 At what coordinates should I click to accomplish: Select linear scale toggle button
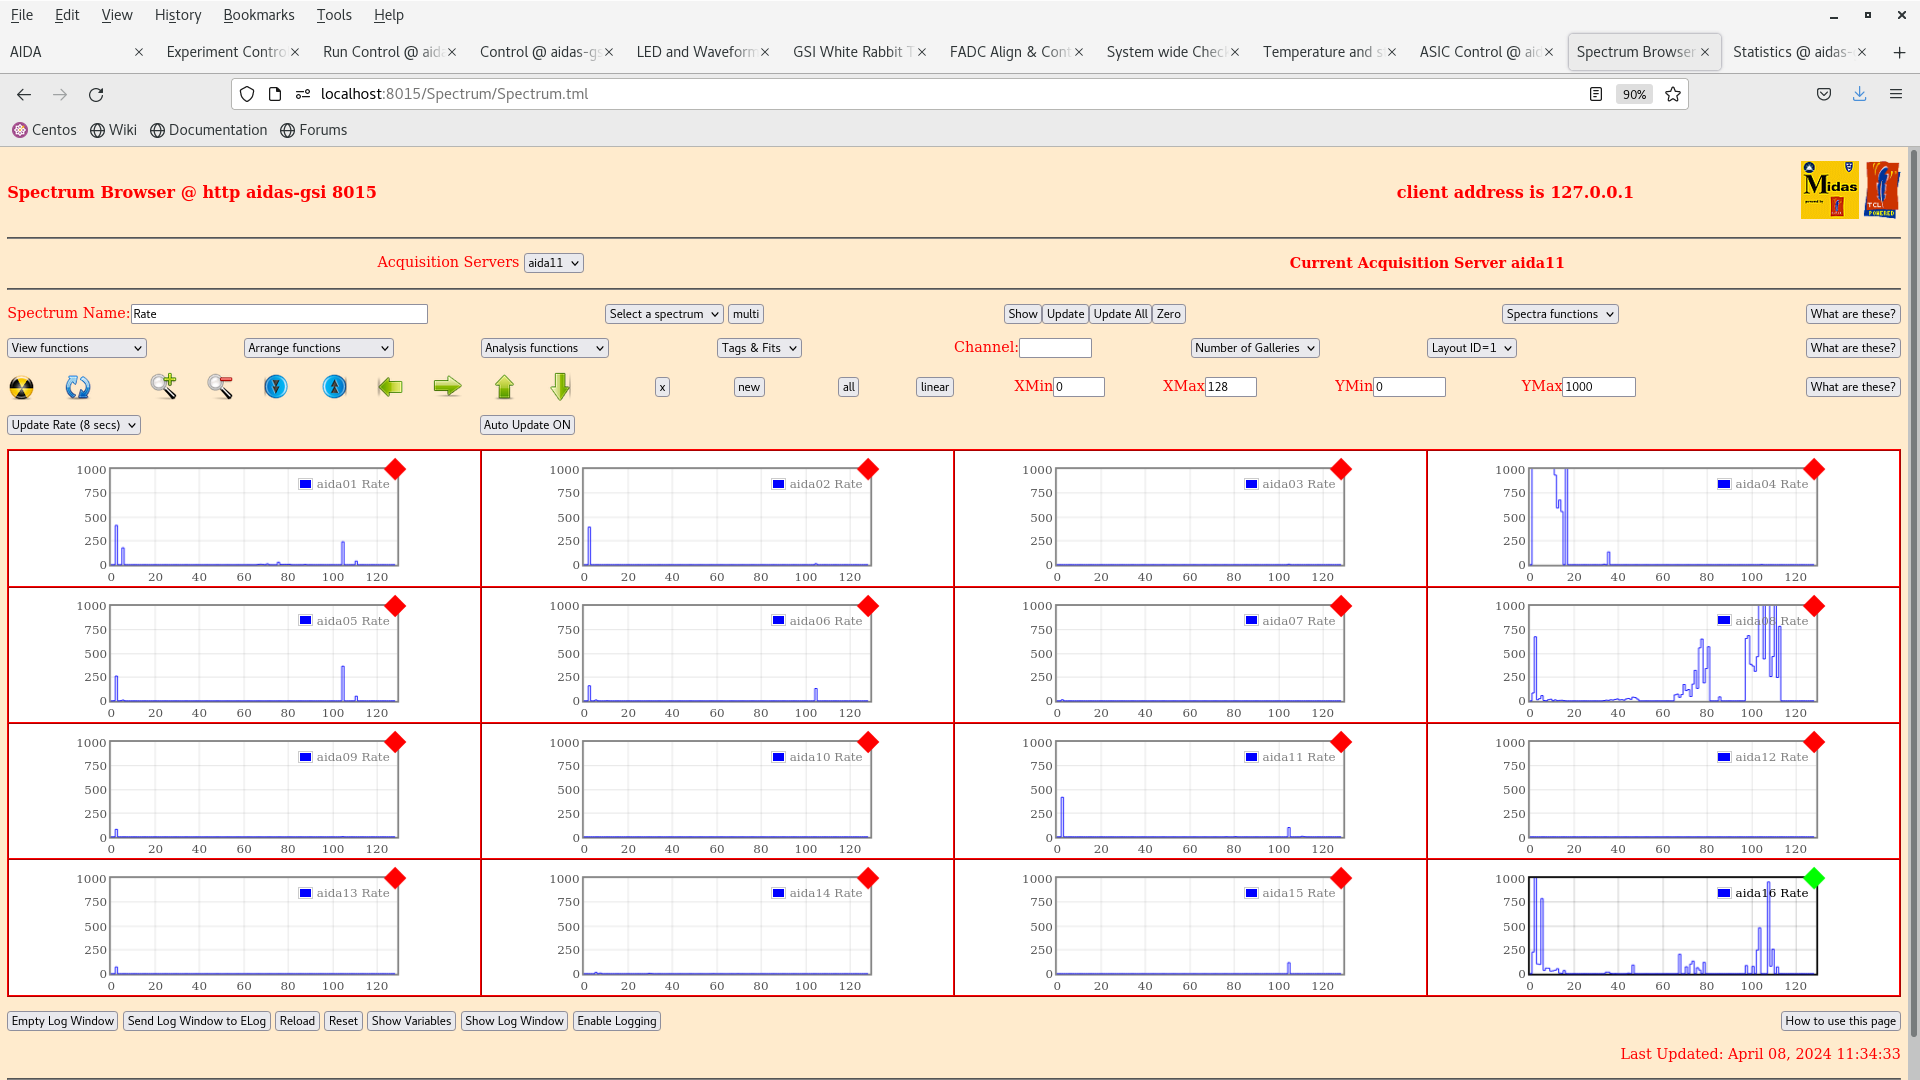coord(935,386)
